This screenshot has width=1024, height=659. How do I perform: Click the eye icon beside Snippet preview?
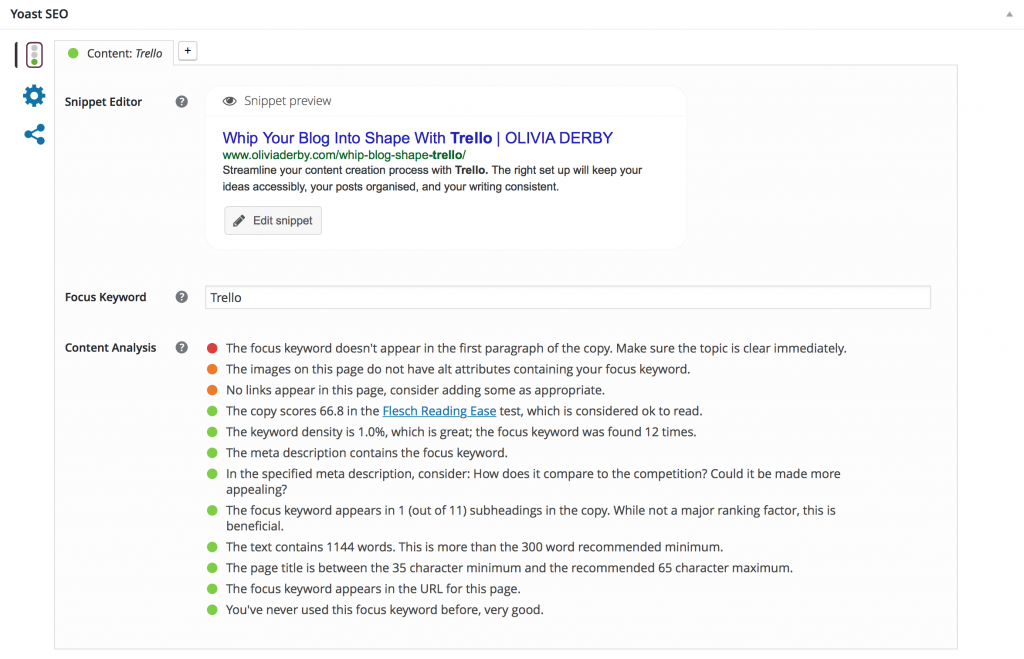(x=229, y=101)
